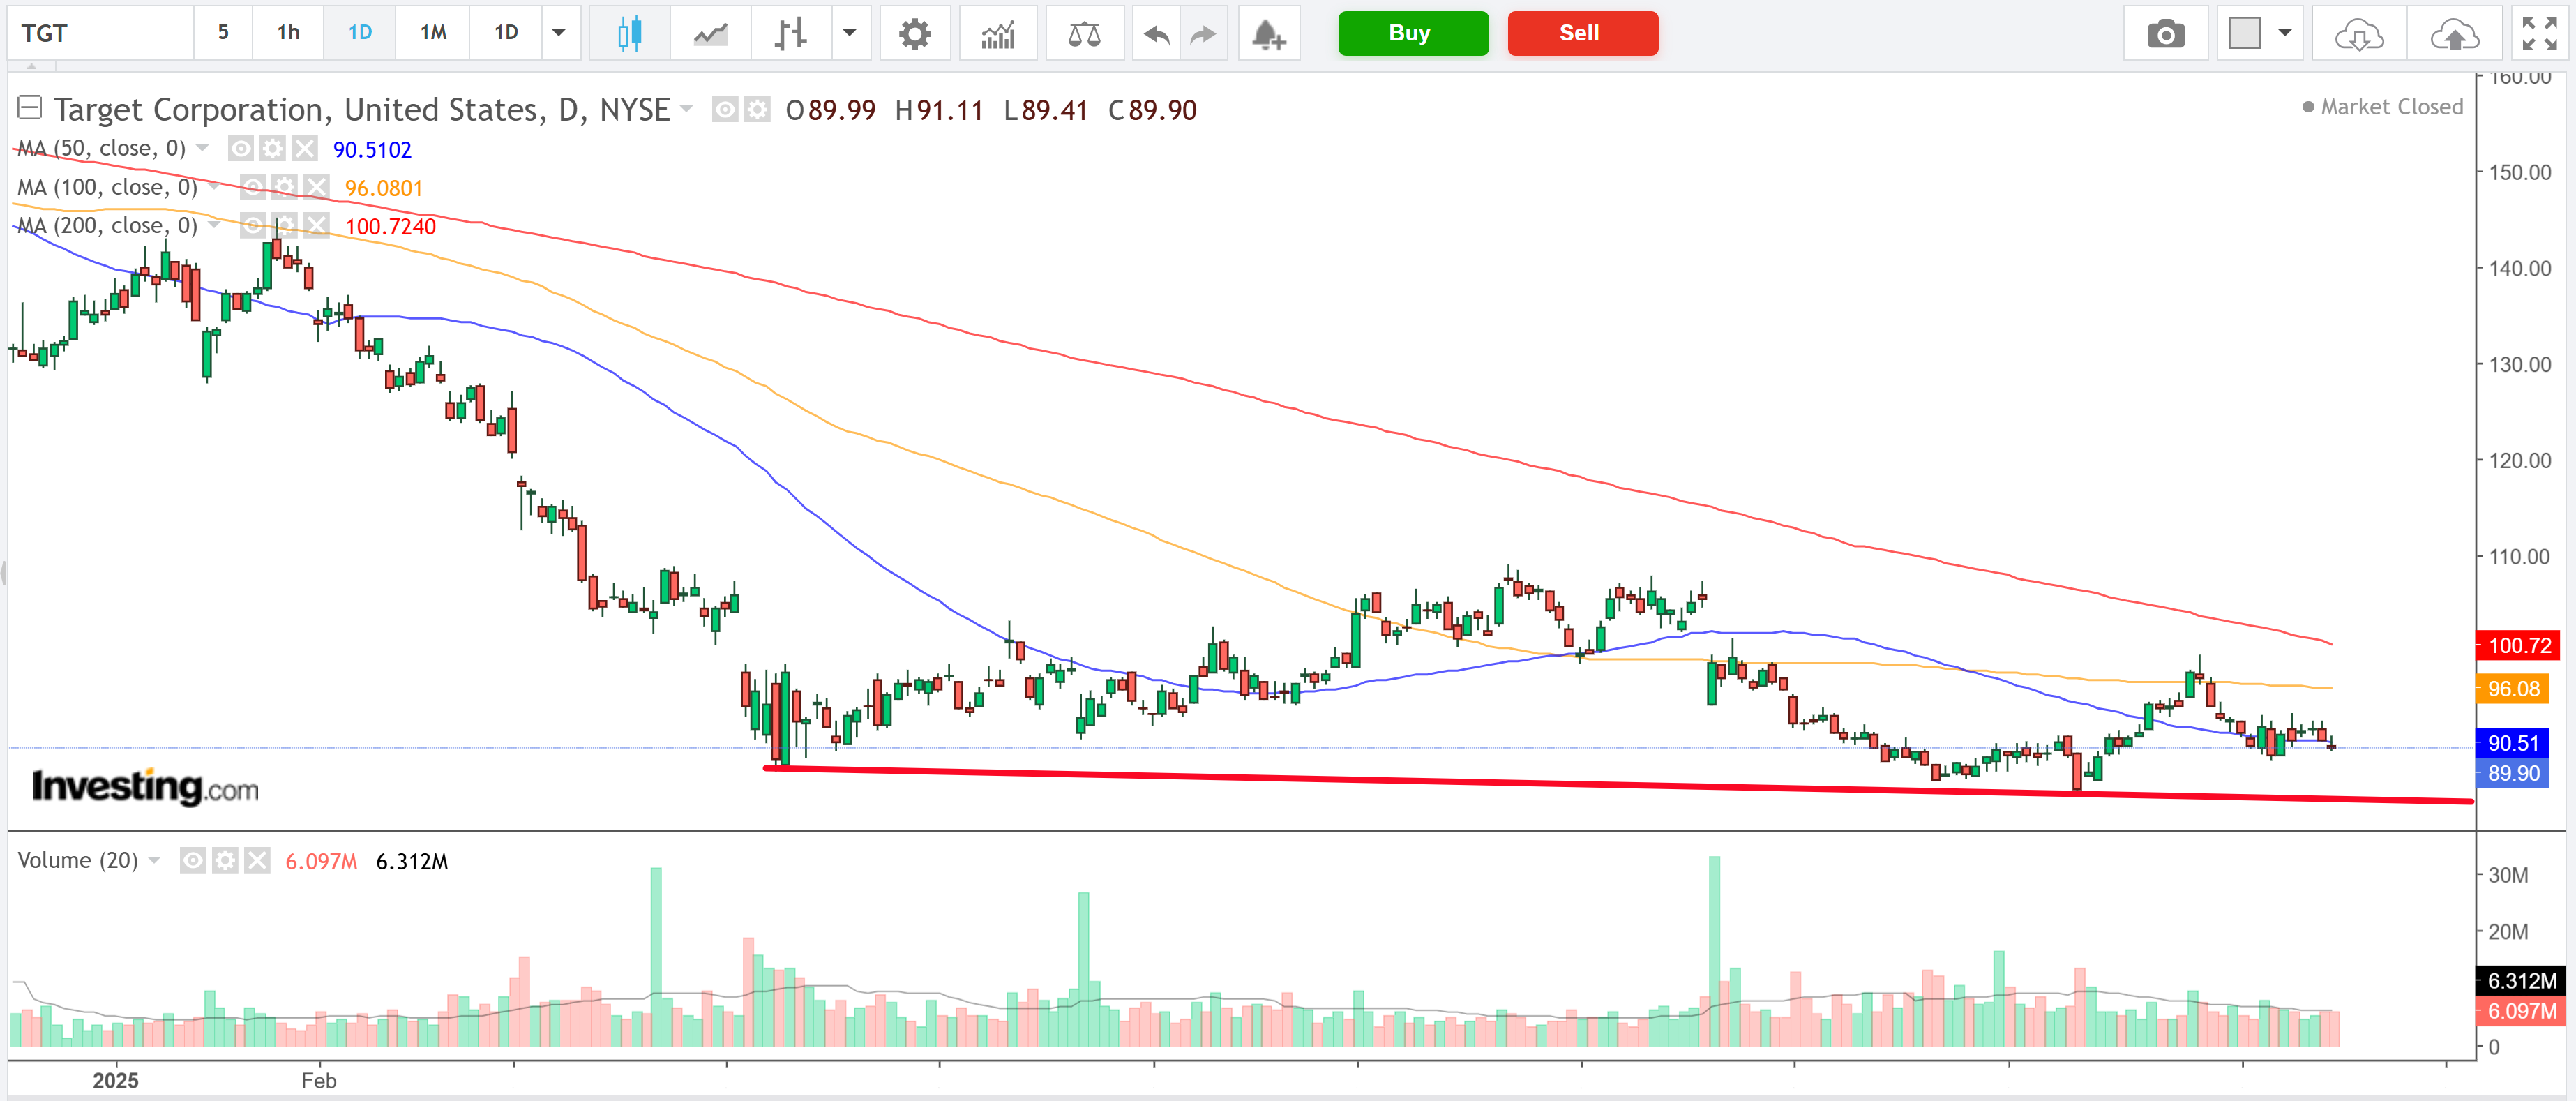Create a new price alert
This screenshot has width=2576, height=1101.
pos(1268,33)
